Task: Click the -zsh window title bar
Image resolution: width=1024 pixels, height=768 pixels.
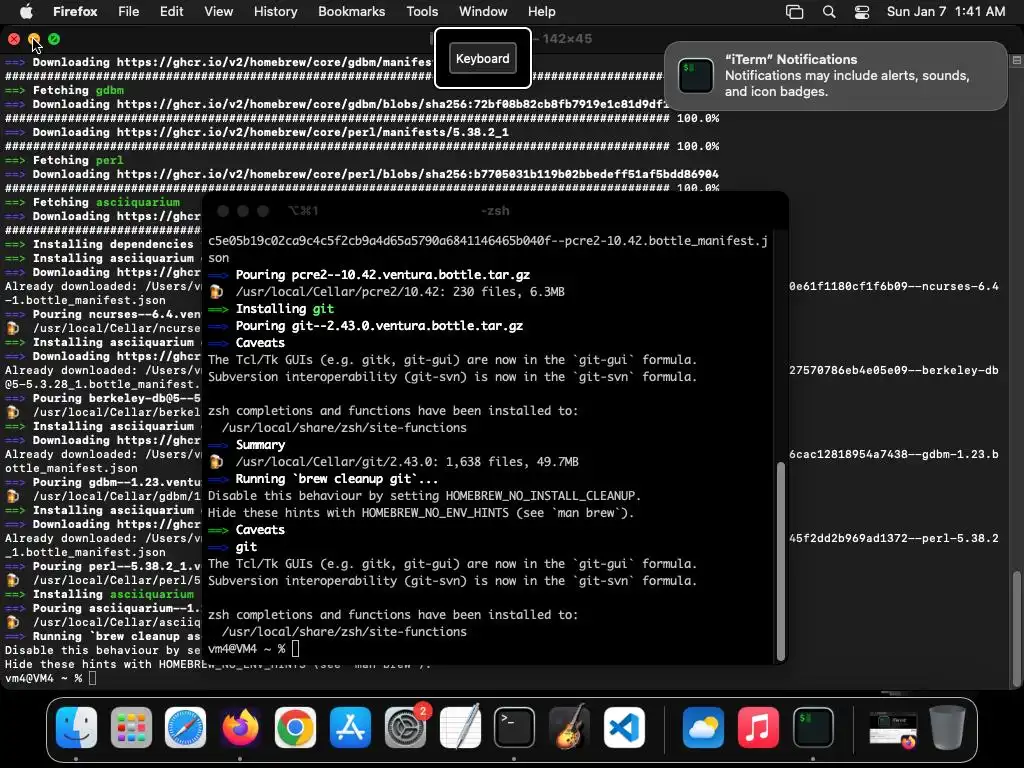Action: coord(495,210)
